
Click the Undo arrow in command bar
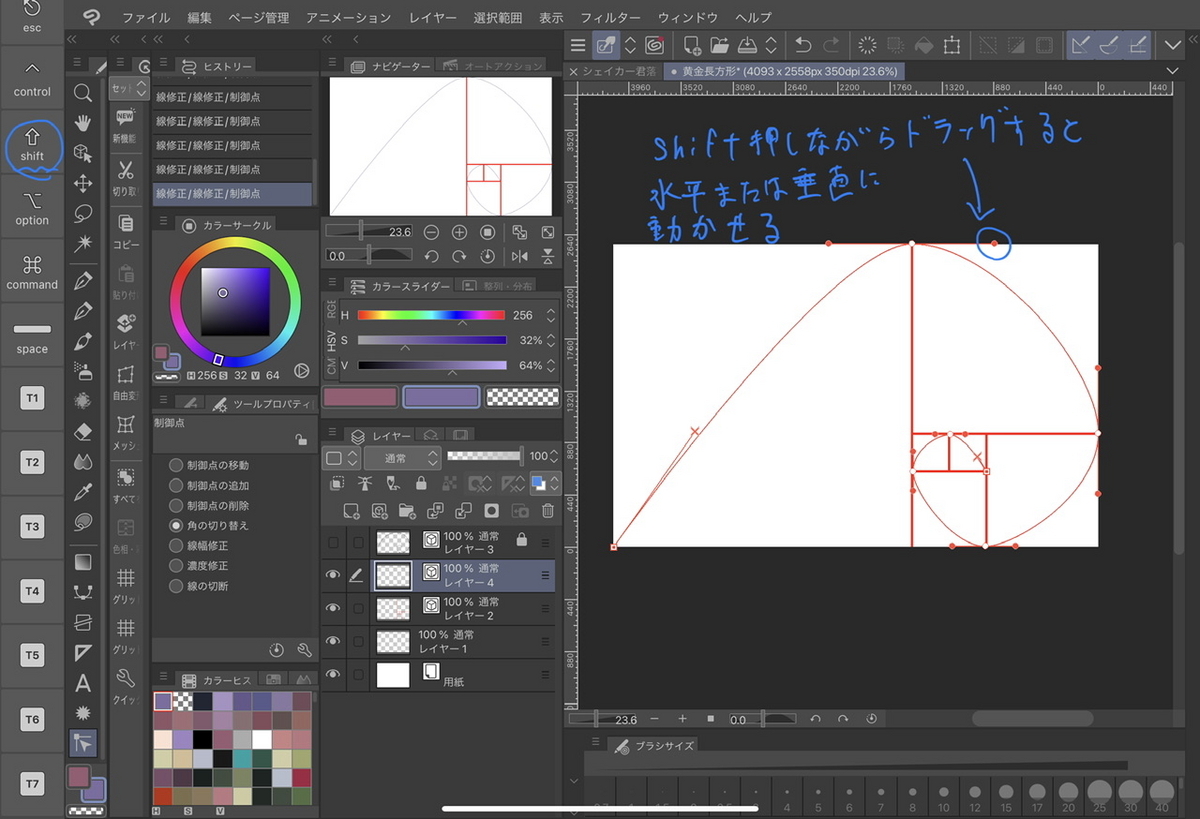(x=802, y=45)
